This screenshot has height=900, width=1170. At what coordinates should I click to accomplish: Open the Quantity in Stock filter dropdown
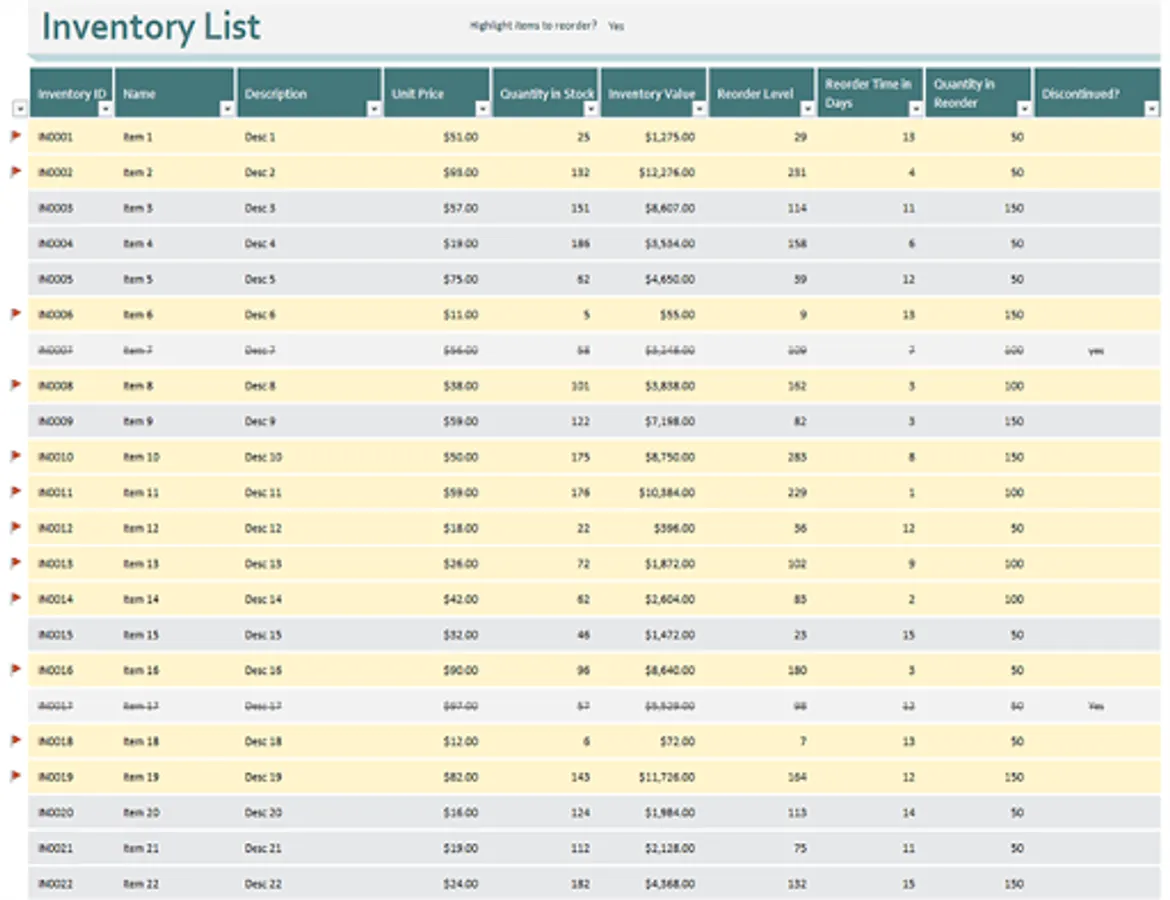coord(589,109)
